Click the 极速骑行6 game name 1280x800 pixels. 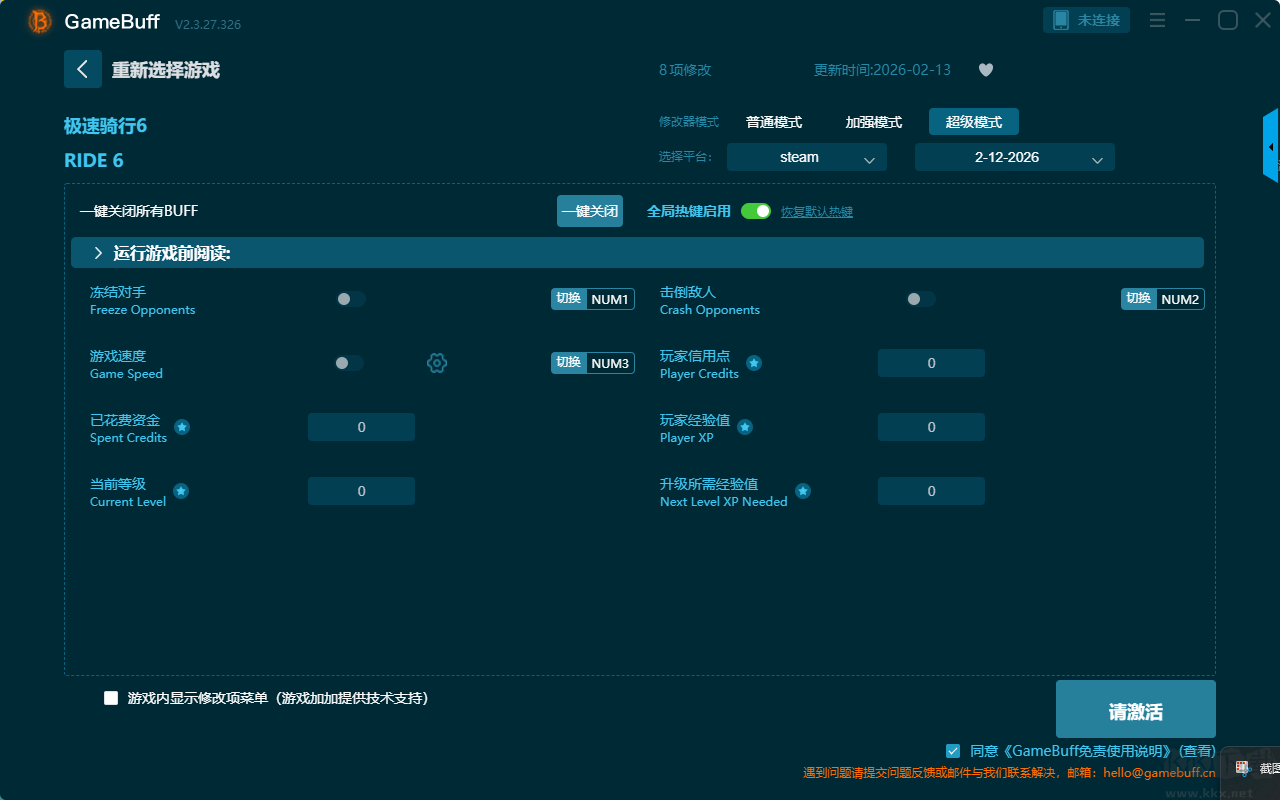click(106, 126)
